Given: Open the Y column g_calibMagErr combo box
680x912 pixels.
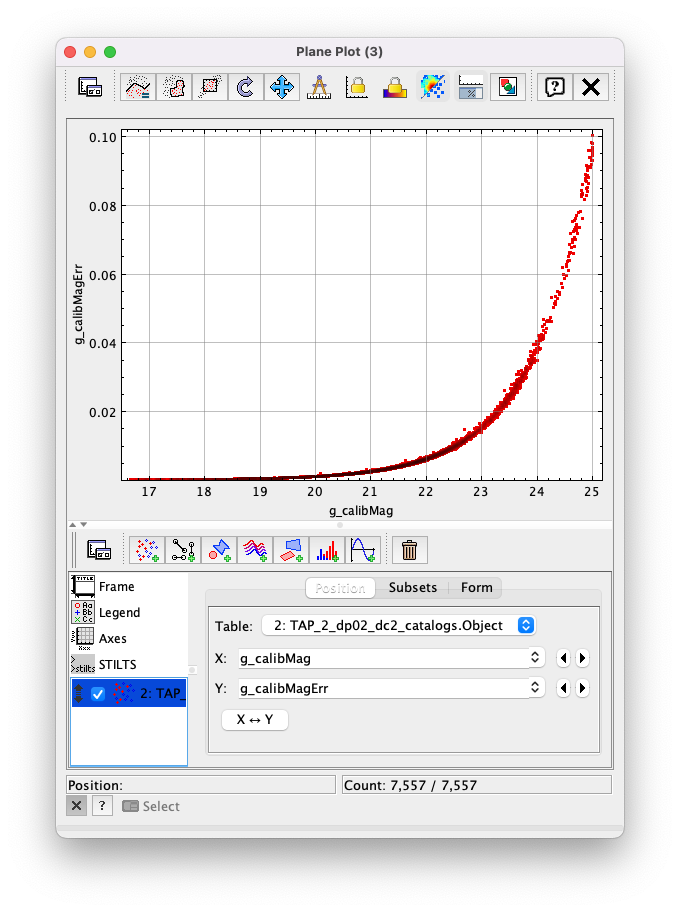Looking at the screenshot, I should coord(391,688).
